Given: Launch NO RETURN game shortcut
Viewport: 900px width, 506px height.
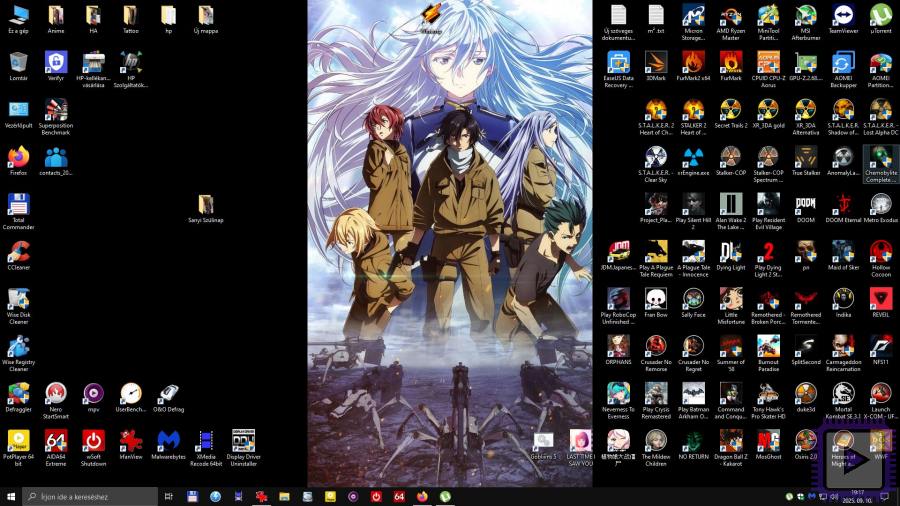Looking at the screenshot, I should [x=693, y=446].
